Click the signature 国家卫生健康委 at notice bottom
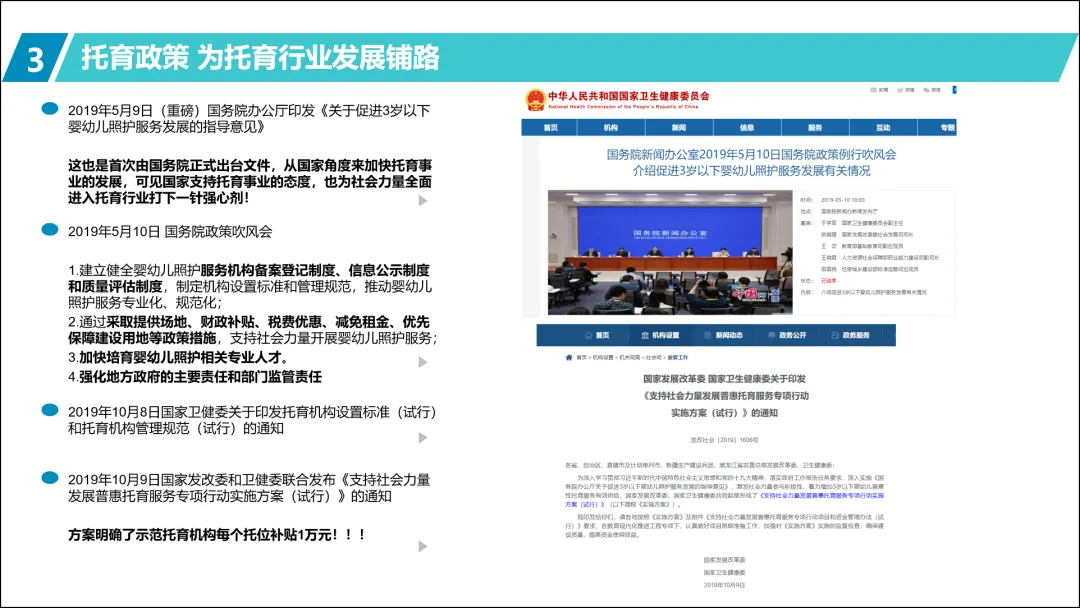This screenshot has height=608, width=1080. click(725, 573)
